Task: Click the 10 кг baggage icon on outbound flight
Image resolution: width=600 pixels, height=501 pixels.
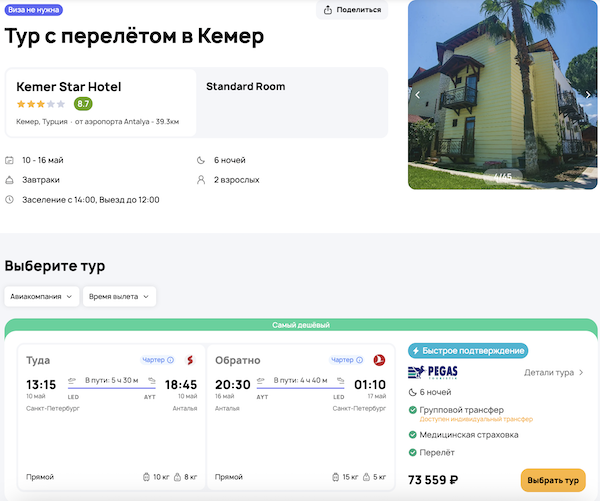Action: pos(147,477)
